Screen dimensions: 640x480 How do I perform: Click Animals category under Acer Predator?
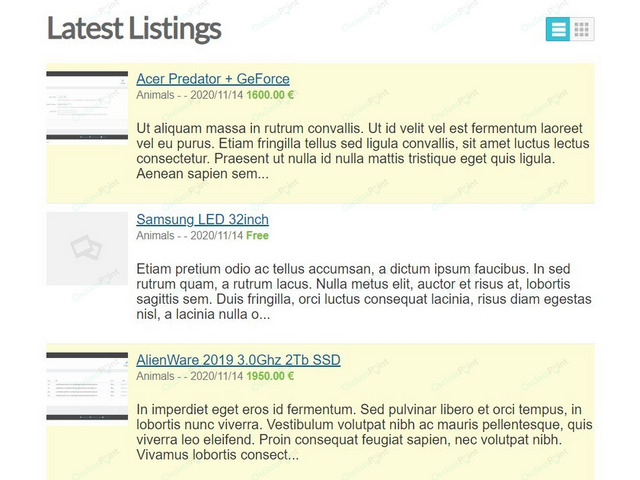(156, 95)
